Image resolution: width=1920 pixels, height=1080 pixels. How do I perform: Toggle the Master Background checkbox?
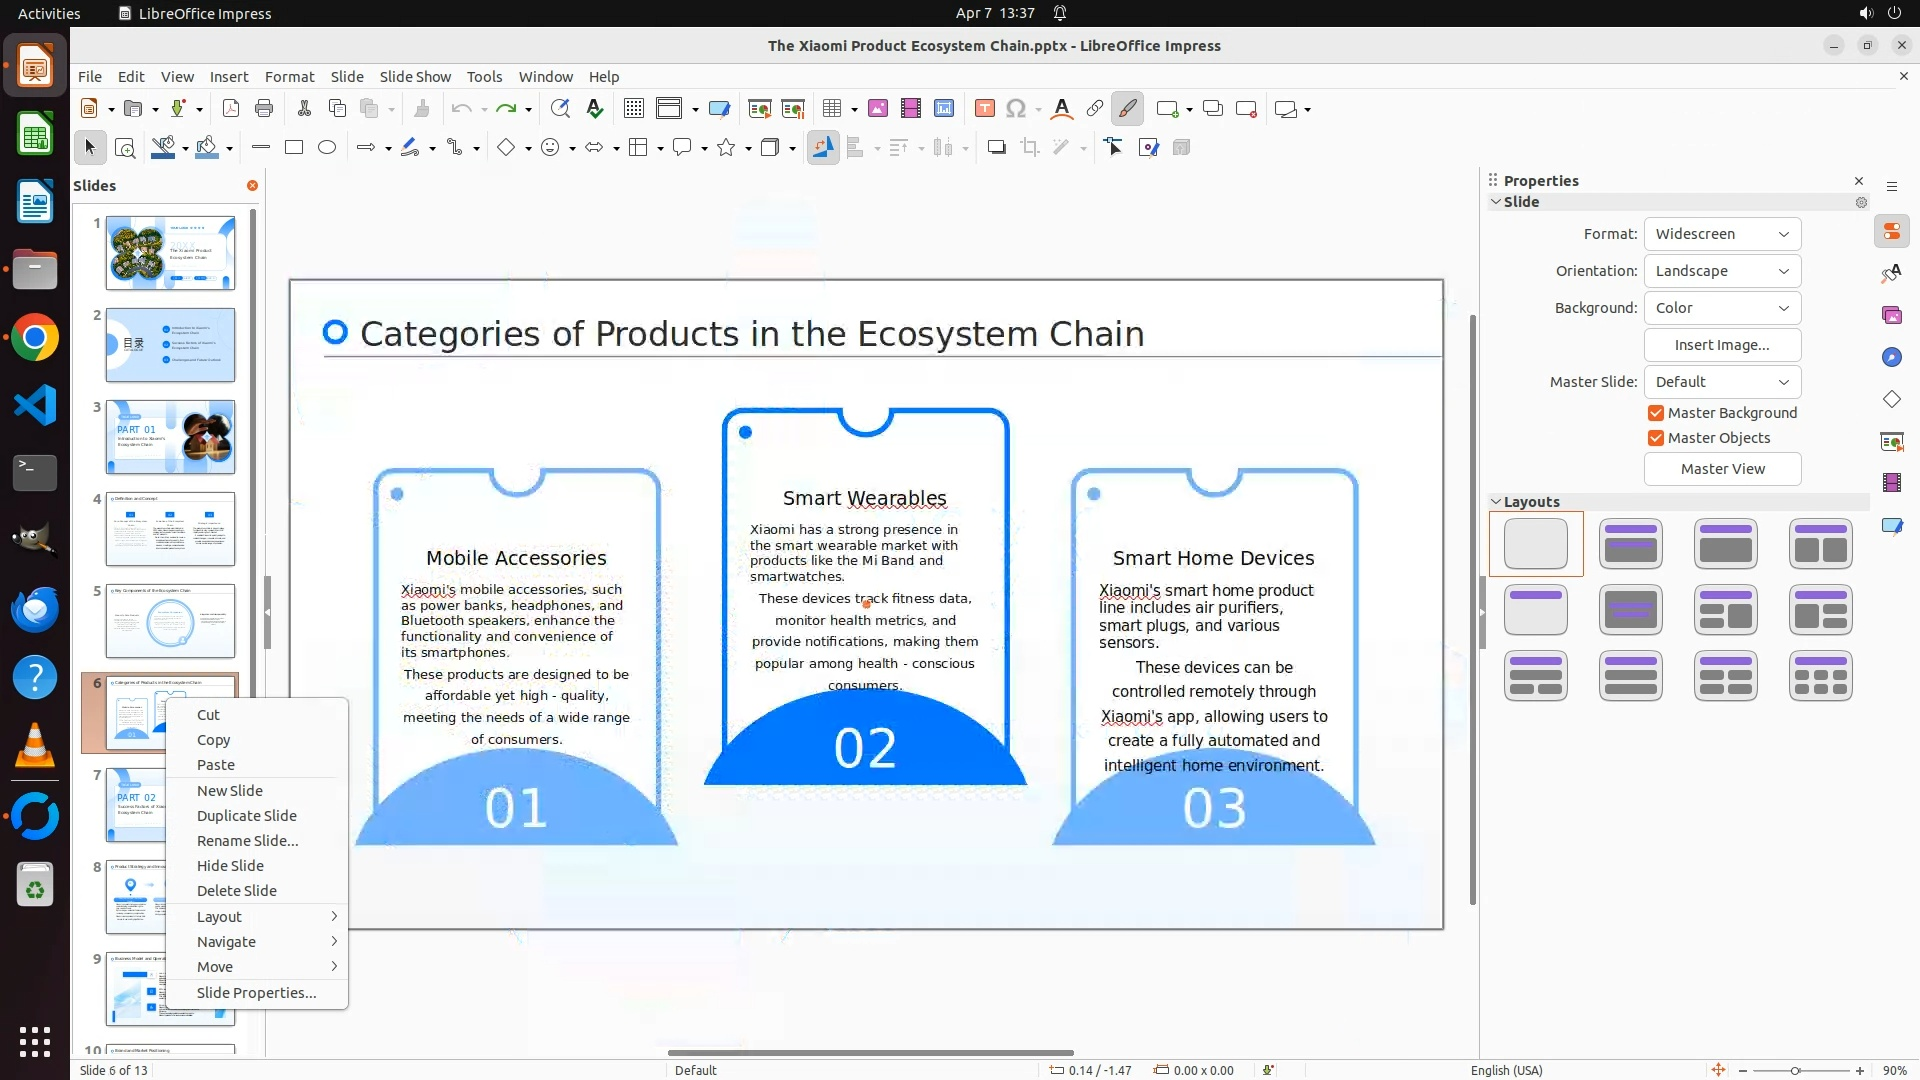click(1656, 413)
